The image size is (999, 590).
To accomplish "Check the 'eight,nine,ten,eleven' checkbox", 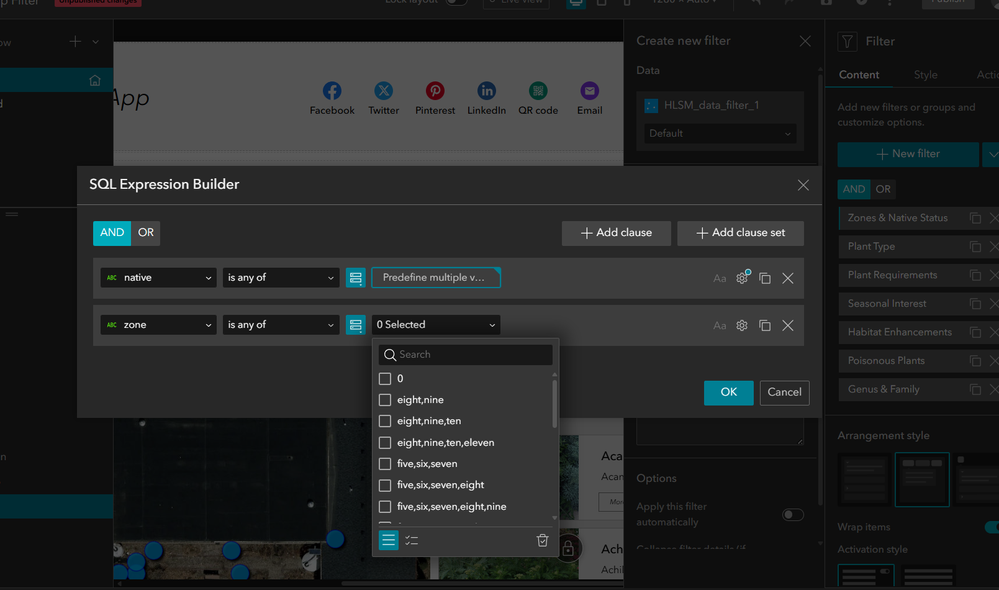I will 385,442.
